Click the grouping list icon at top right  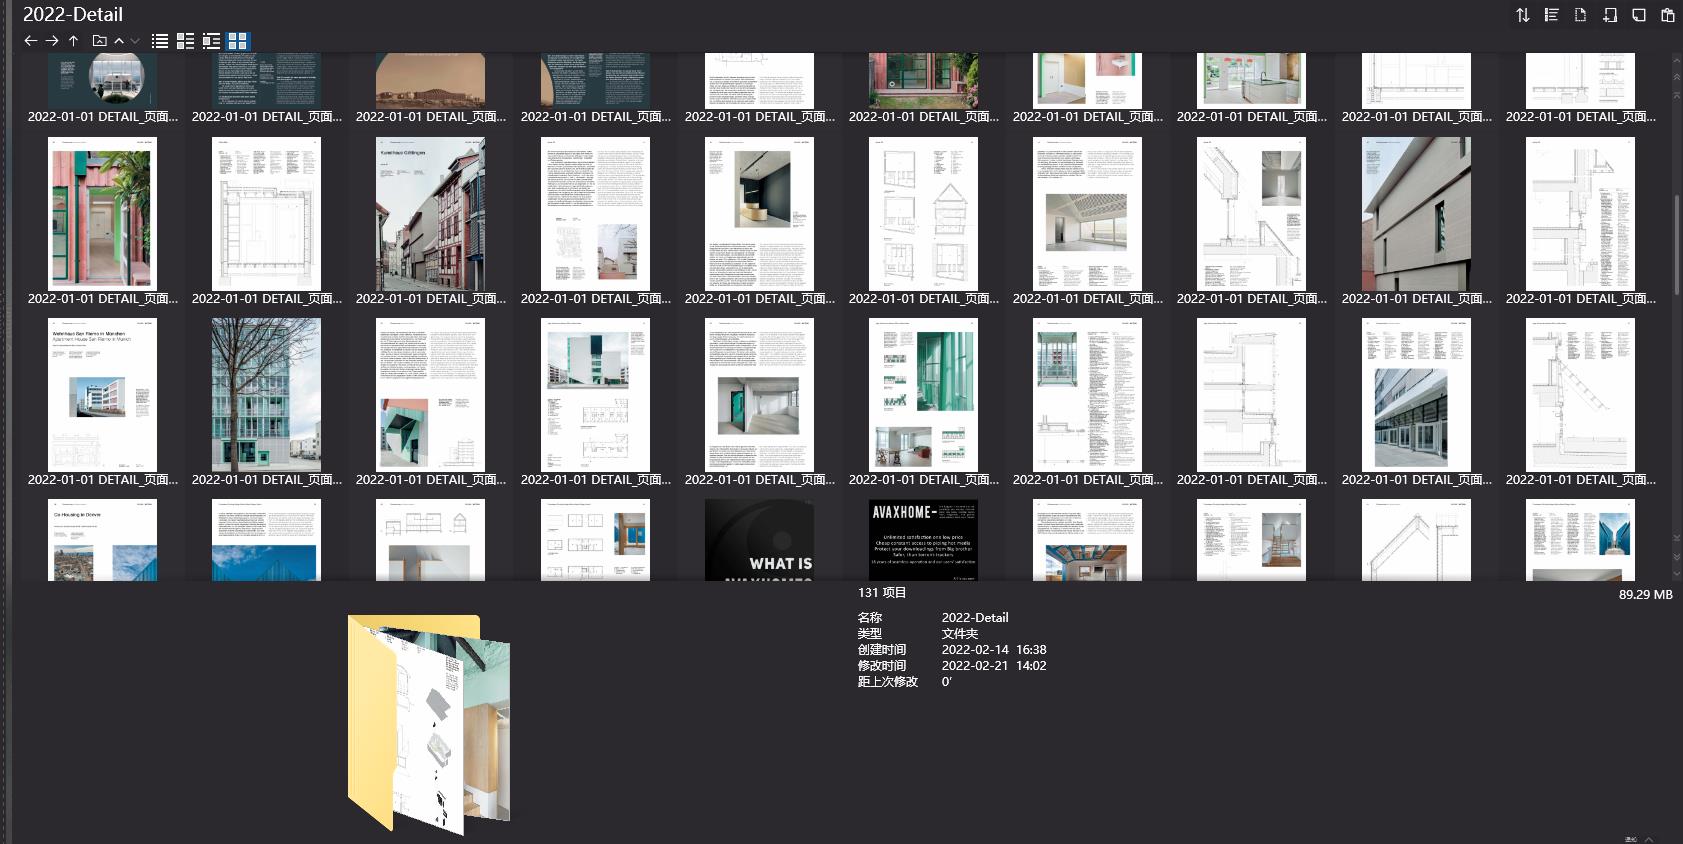(1551, 15)
